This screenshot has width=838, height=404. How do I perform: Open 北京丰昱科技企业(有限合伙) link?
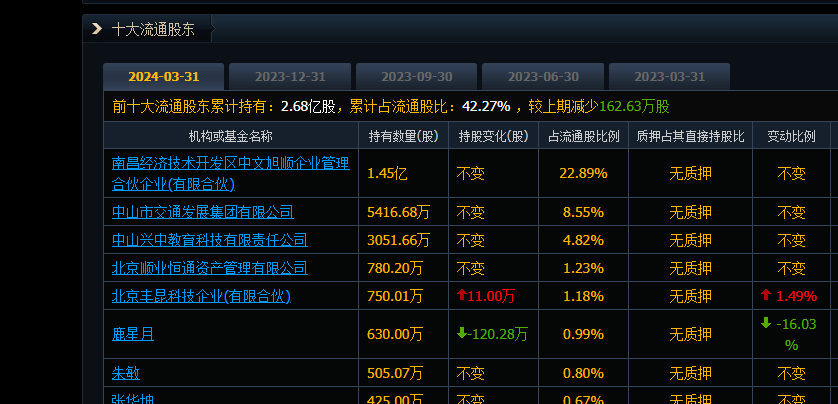coord(201,296)
